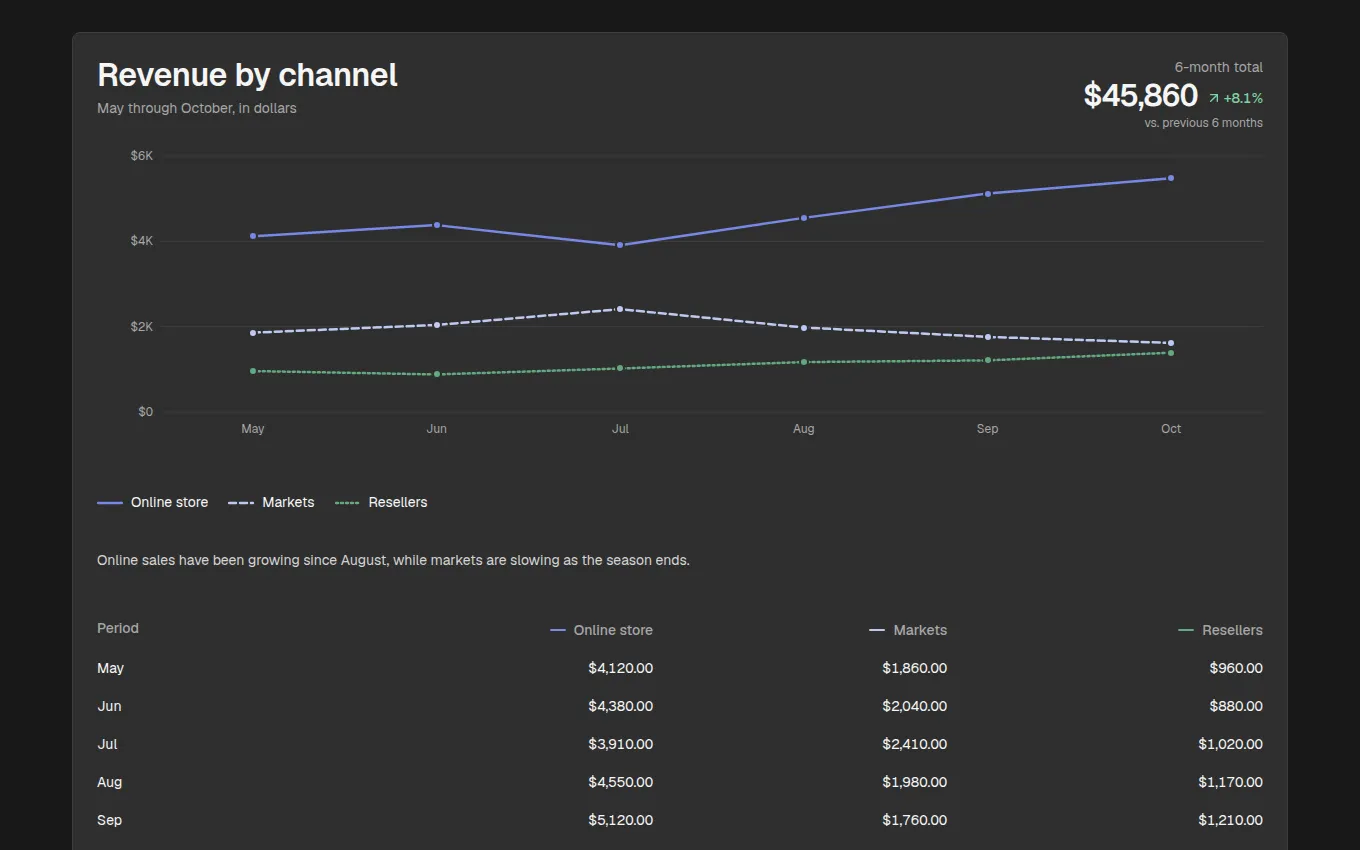Select the Resellers table column header

(x=1221, y=630)
